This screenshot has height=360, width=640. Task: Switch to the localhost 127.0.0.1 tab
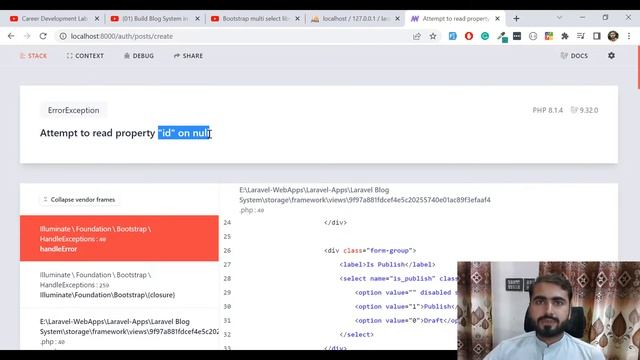pyautogui.click(x=355, y=19)
